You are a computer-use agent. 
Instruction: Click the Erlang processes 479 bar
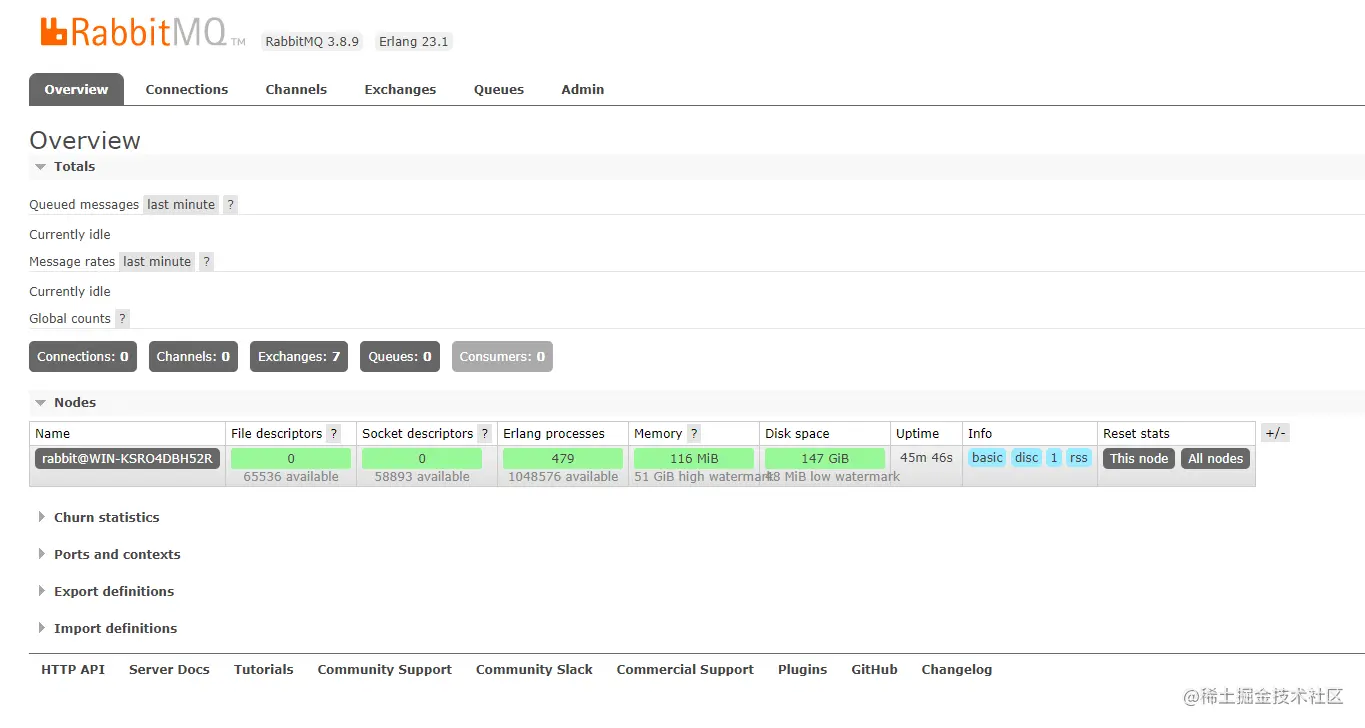[x=563, y=459]
